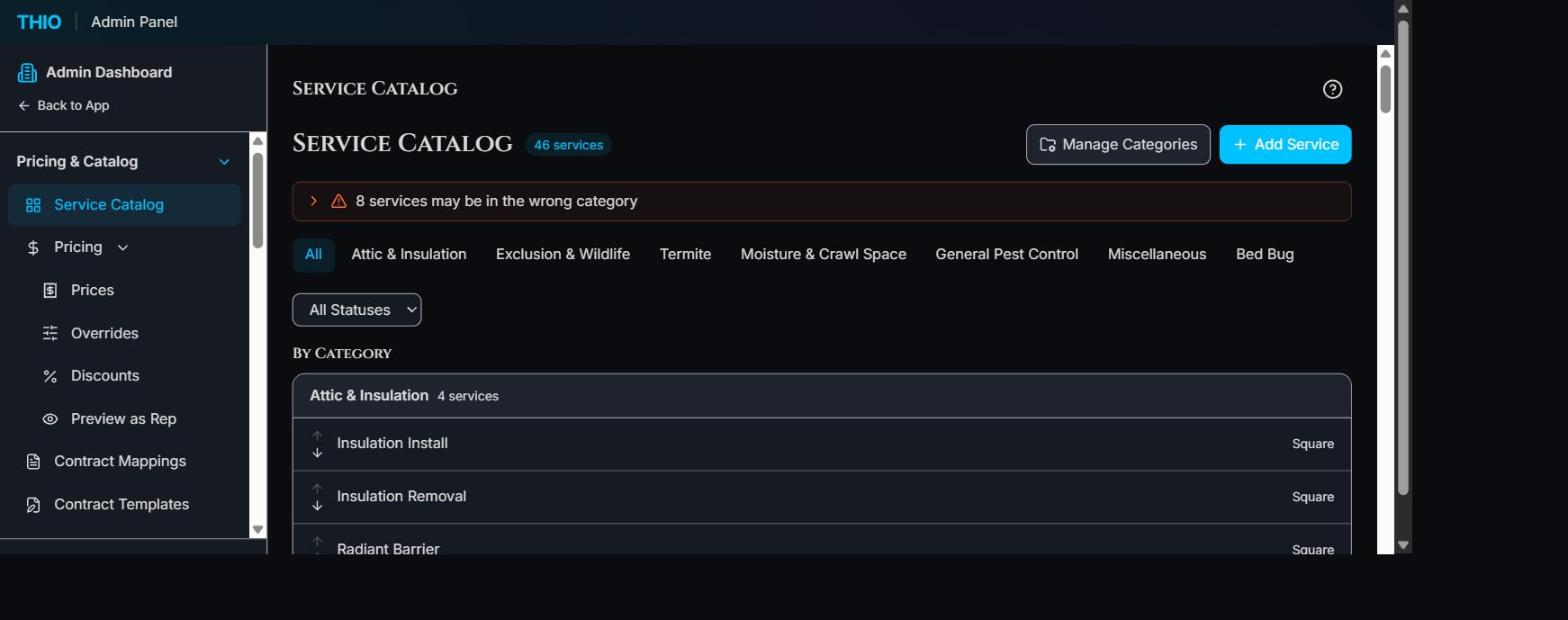Click the Attic & Insulation category header

pyautogui.click(x=821, y=396)
